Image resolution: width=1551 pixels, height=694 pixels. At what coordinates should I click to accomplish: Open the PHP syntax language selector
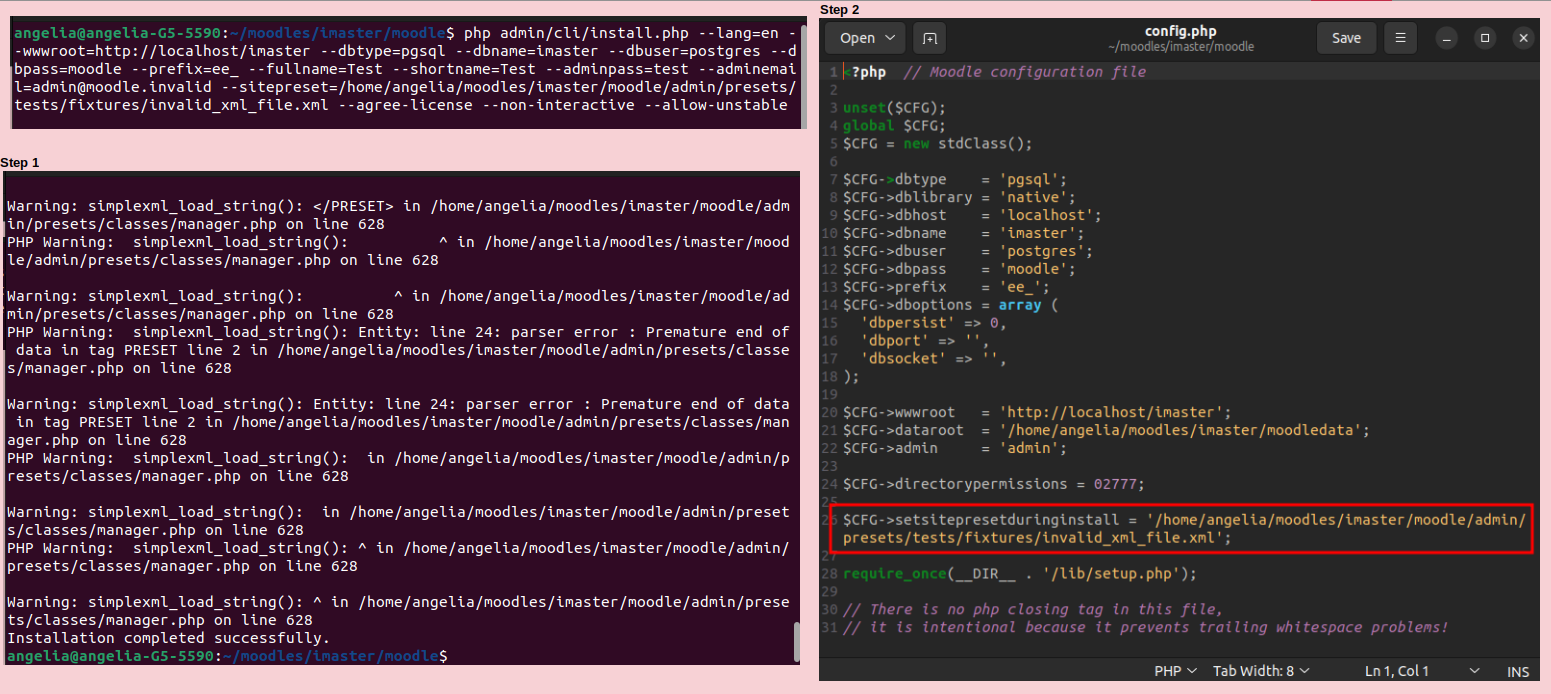[1175, 671]
